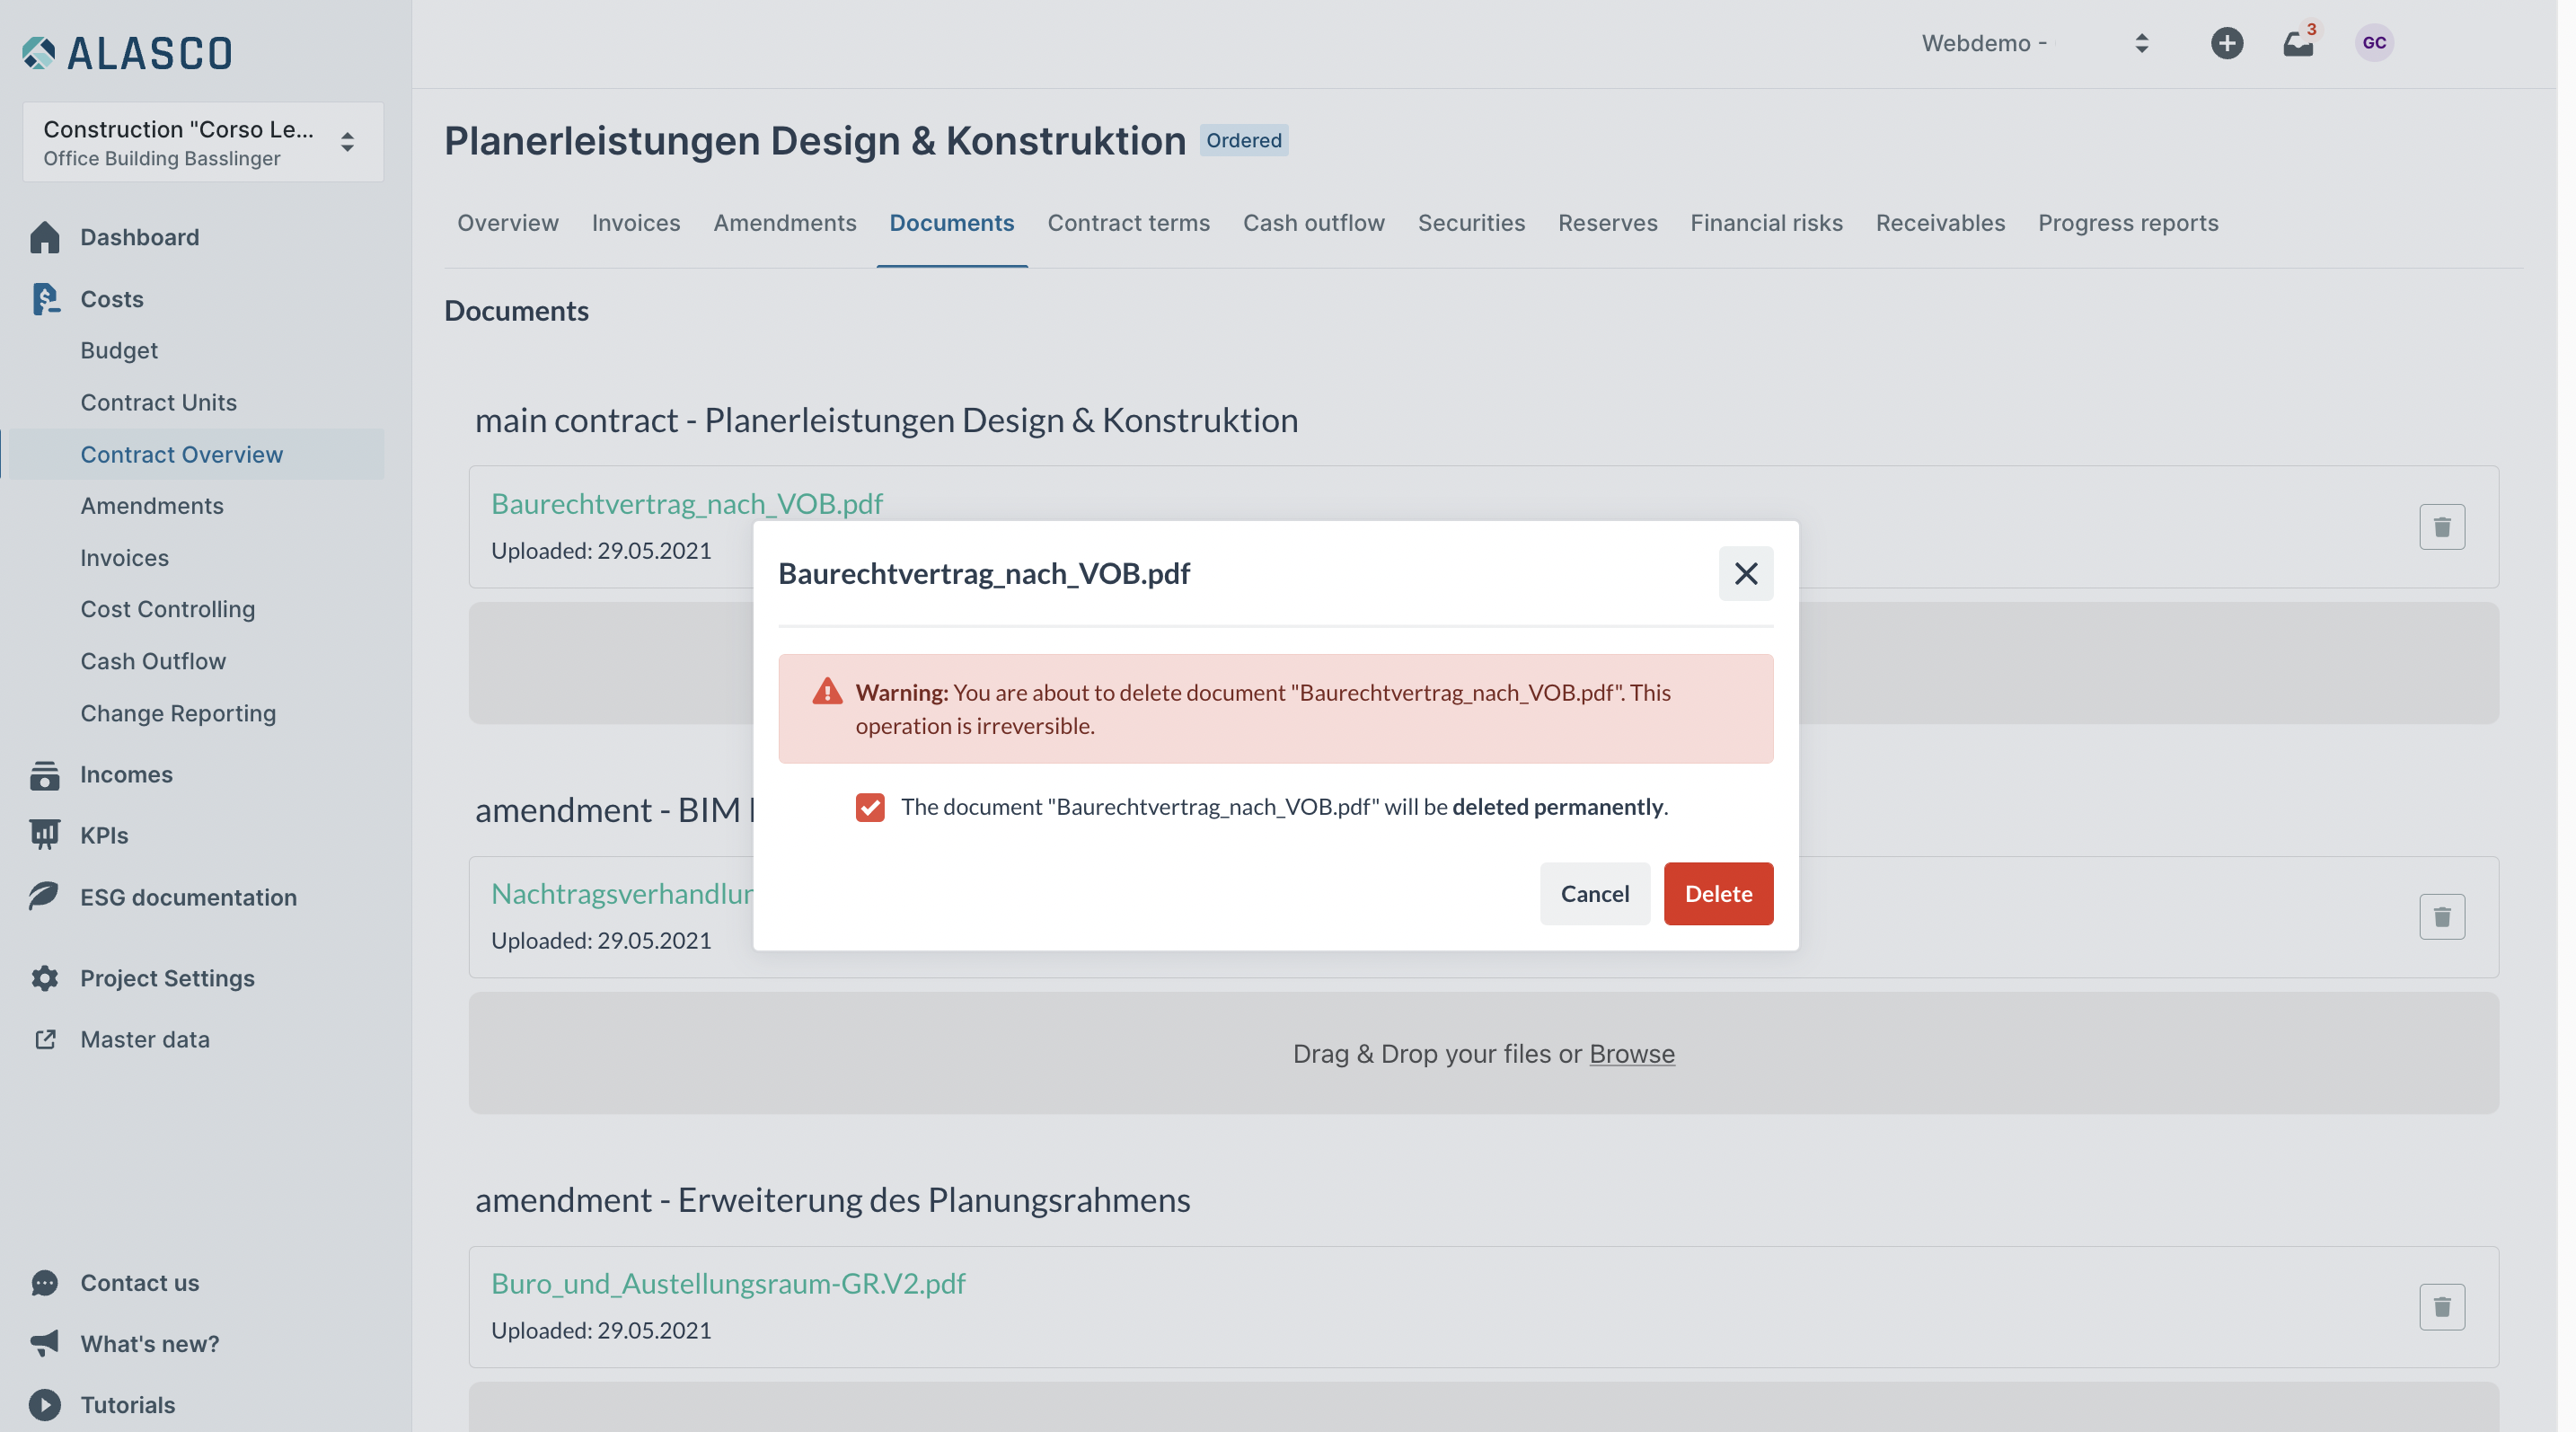Click Contact us in the sidebar
The width and height of the screenshot is (2576, 1432).
140,1283
